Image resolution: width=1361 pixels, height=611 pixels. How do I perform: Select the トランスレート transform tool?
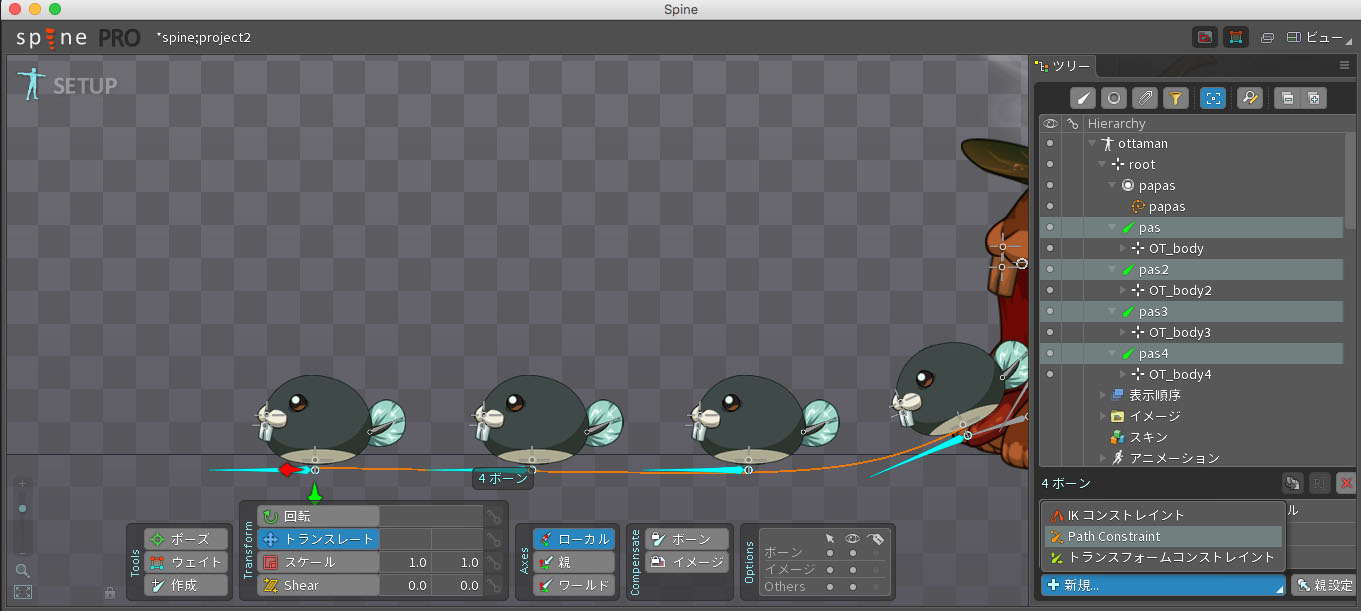click(x=318, y=539)
